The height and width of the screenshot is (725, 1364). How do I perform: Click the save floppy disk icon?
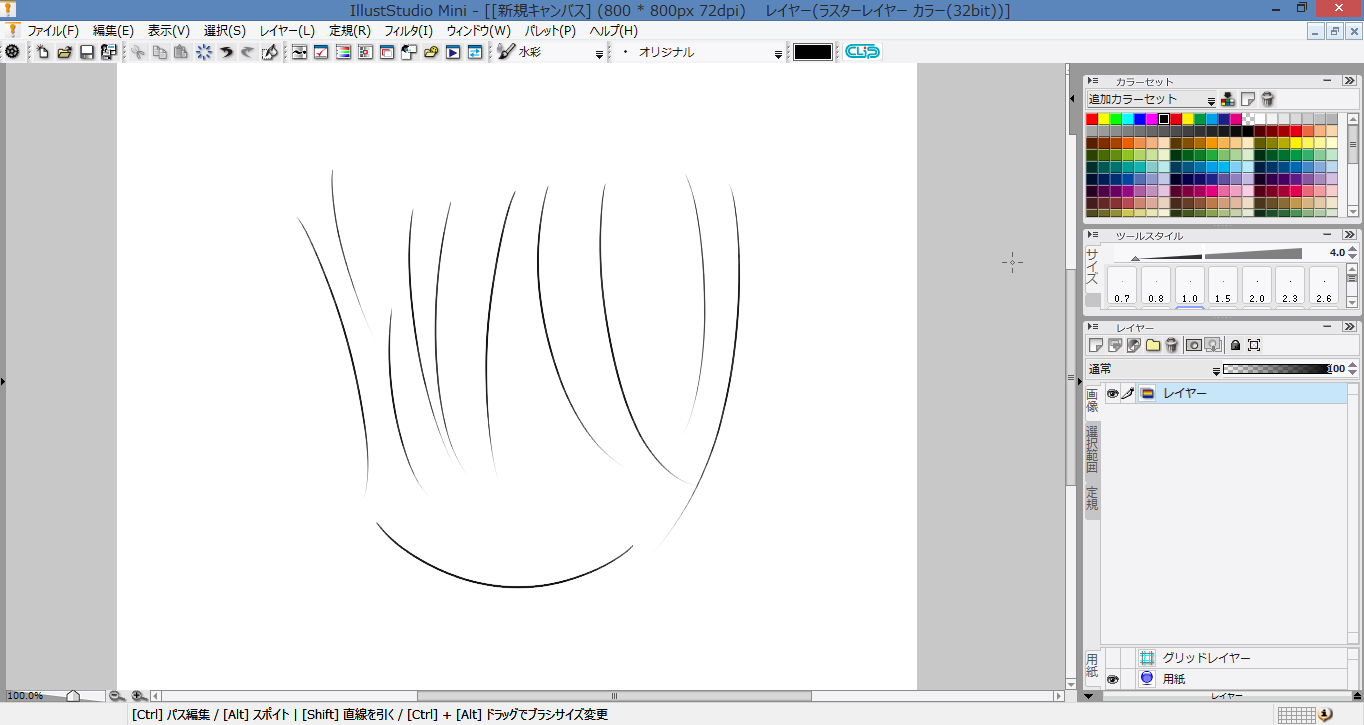pyautogui.click(x=87, y=52)
